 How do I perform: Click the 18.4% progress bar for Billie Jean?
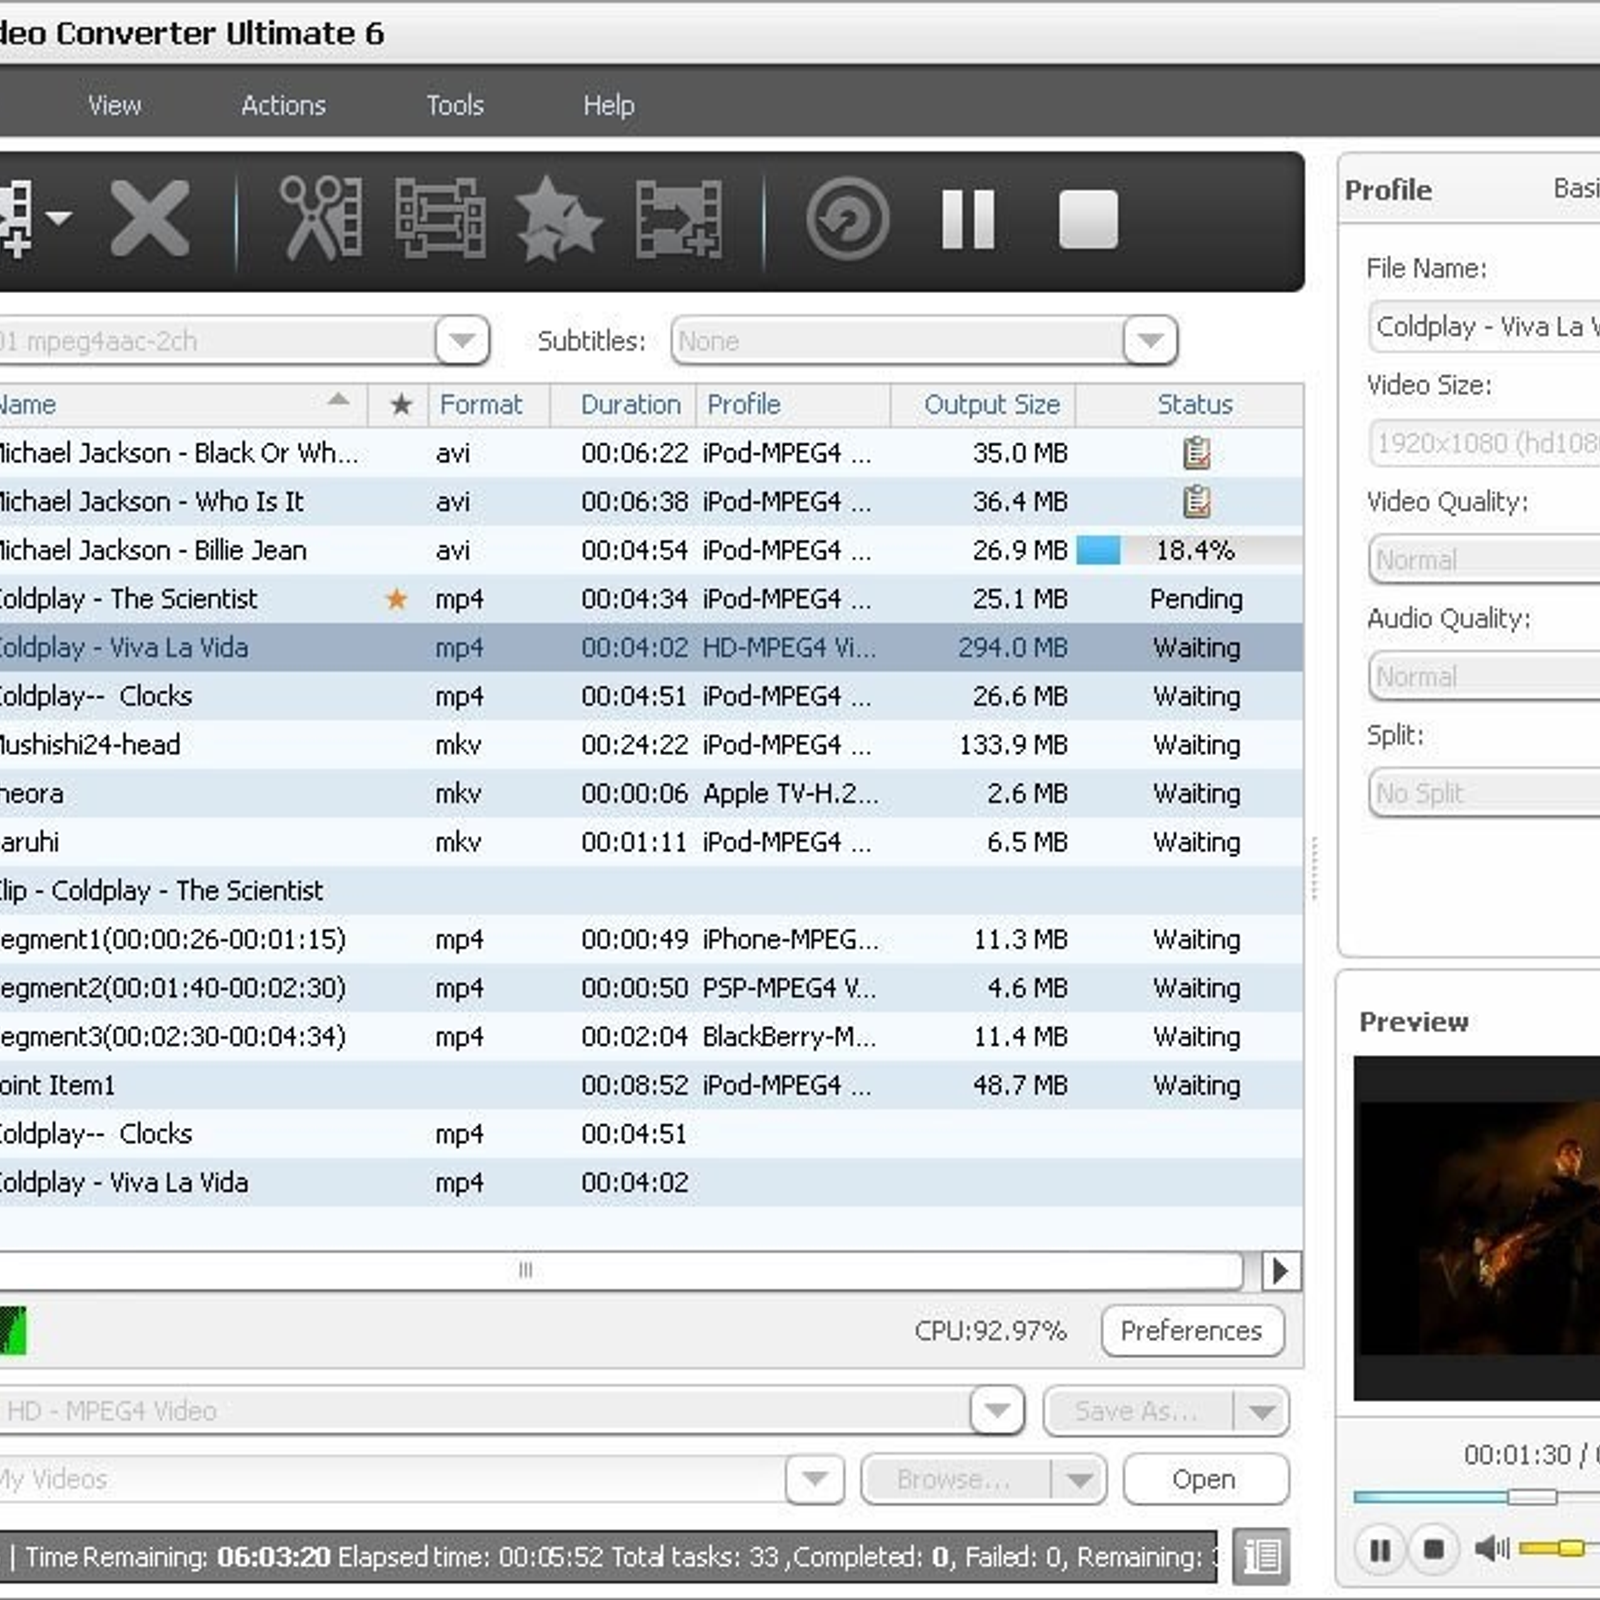1189,550
